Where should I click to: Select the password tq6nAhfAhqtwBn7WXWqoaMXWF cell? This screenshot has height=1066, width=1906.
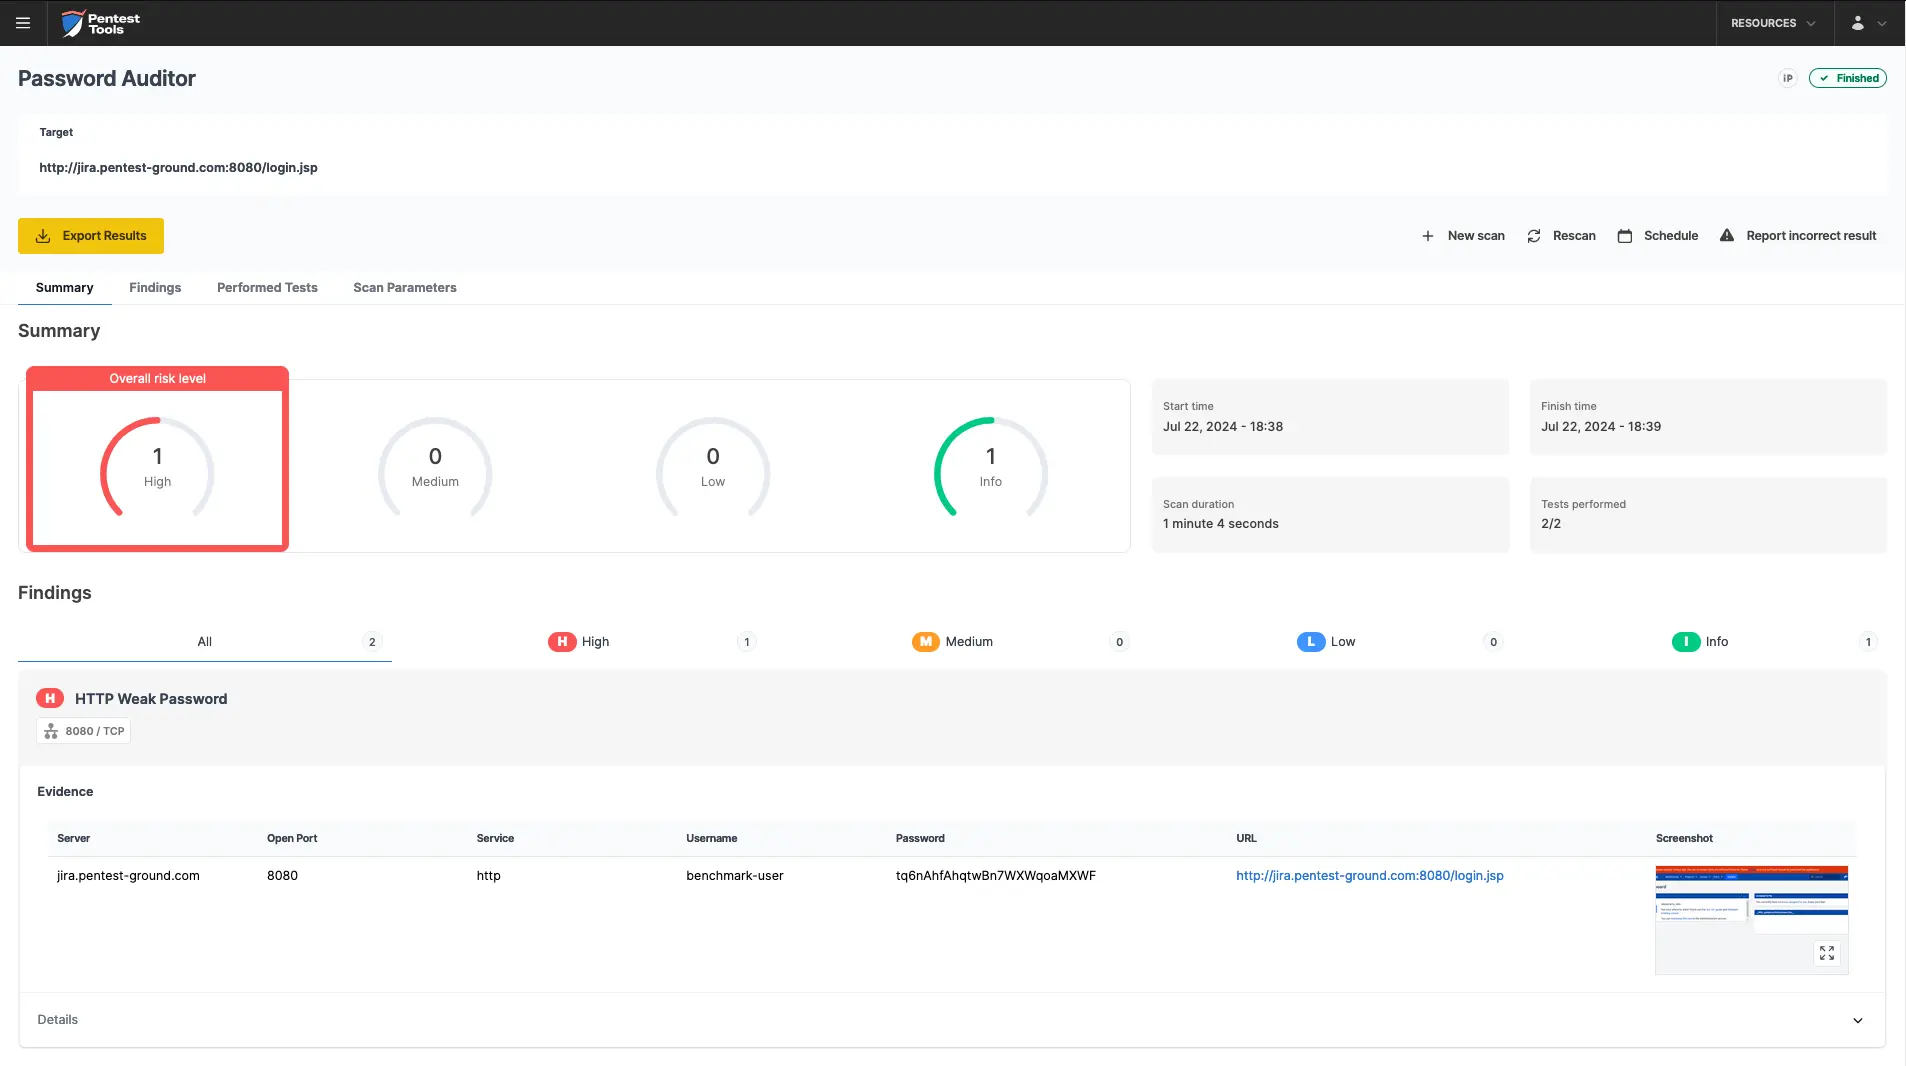(996, 876)
